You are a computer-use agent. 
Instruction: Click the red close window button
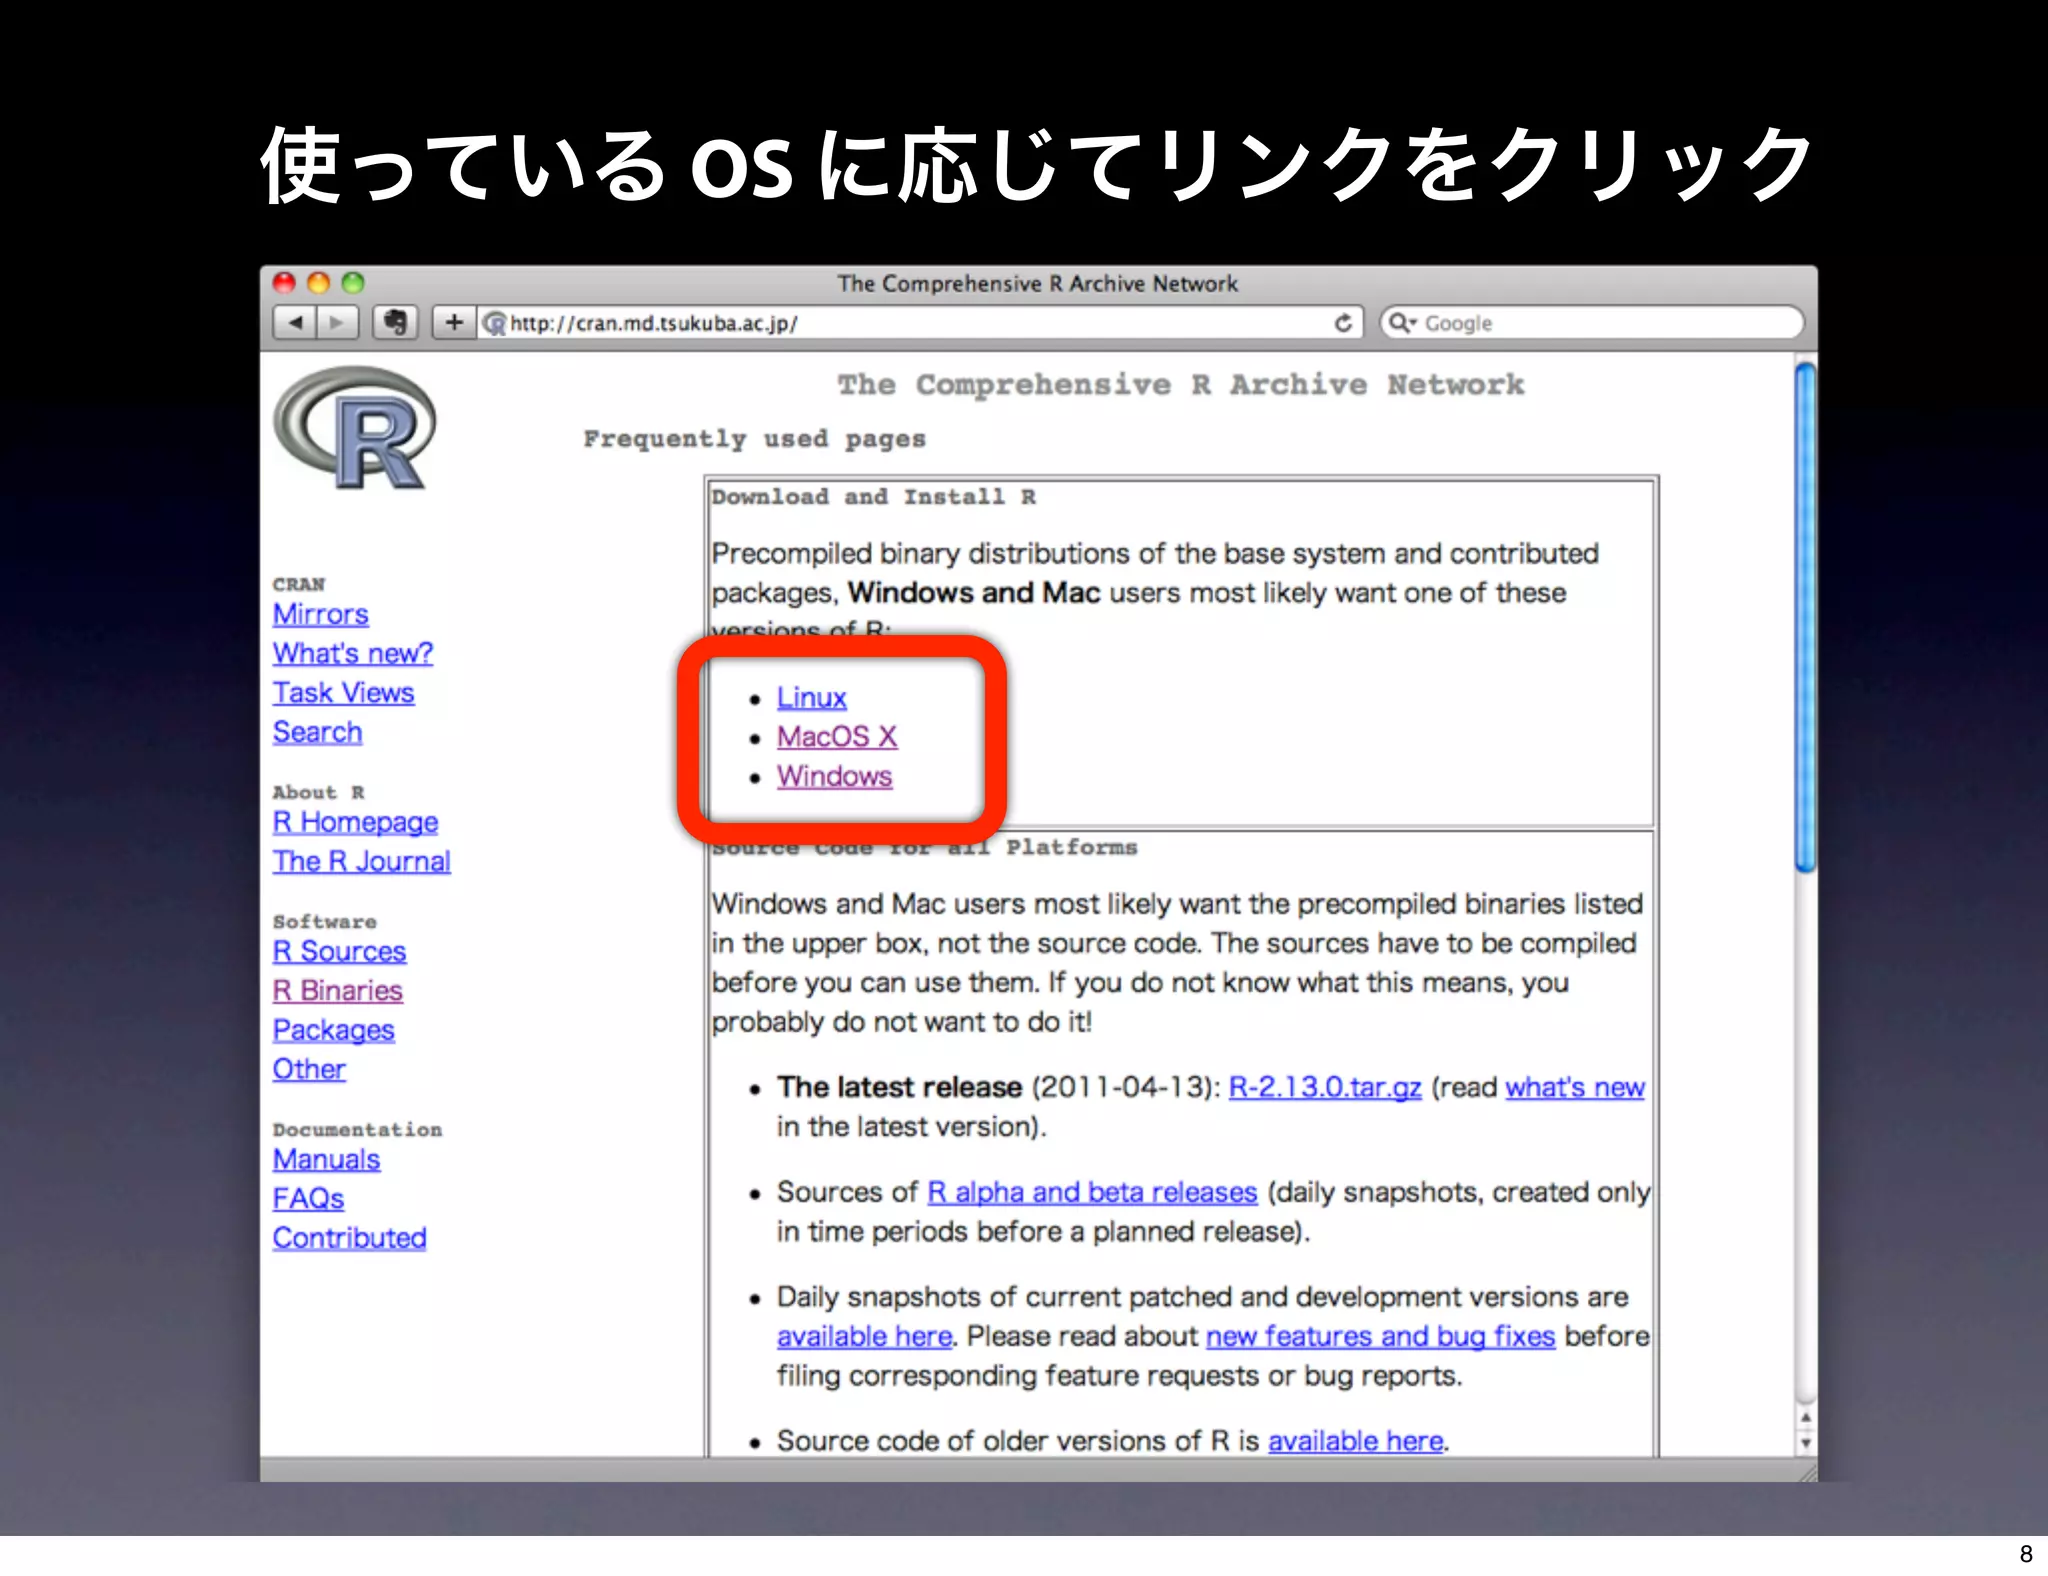pos(285,283)
